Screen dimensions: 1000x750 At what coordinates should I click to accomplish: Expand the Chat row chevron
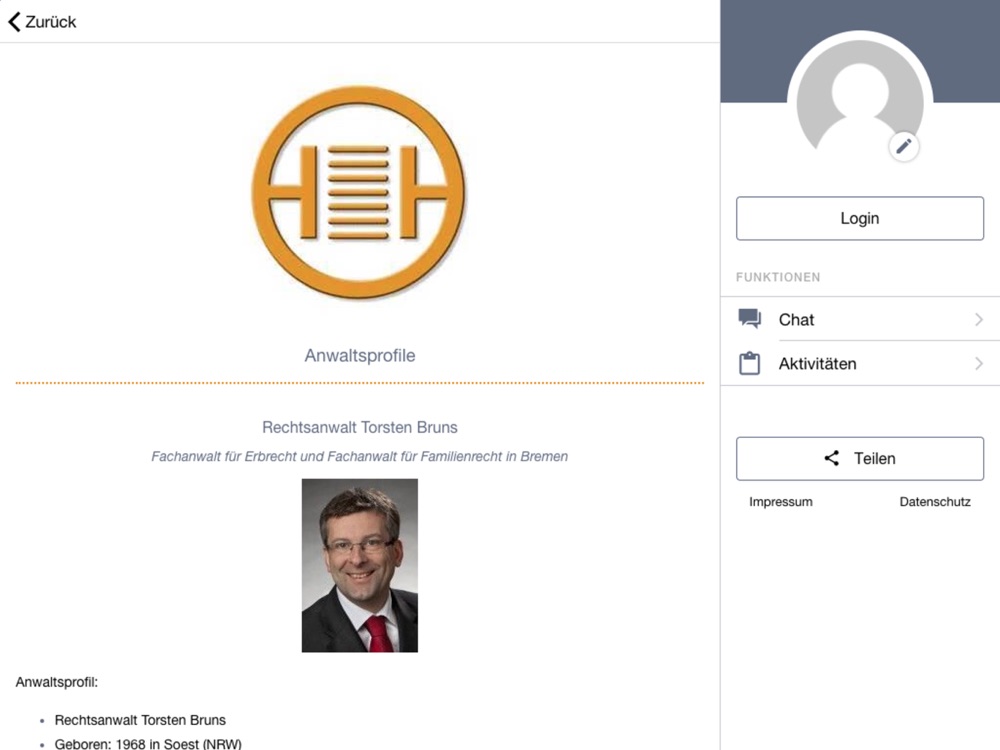coord(979,319)
